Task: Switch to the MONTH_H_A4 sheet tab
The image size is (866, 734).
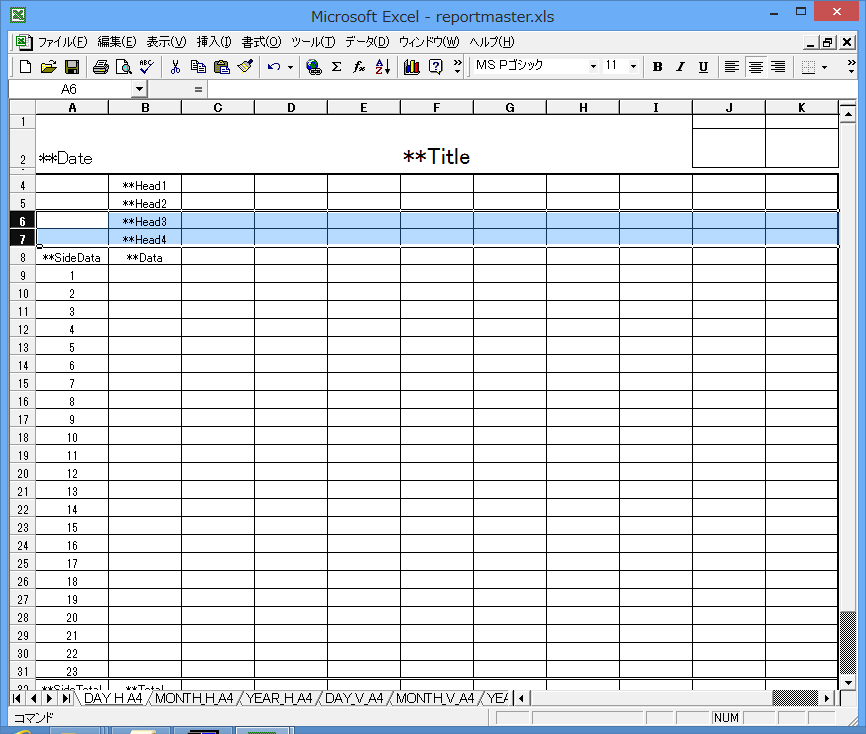Action: 195,698
